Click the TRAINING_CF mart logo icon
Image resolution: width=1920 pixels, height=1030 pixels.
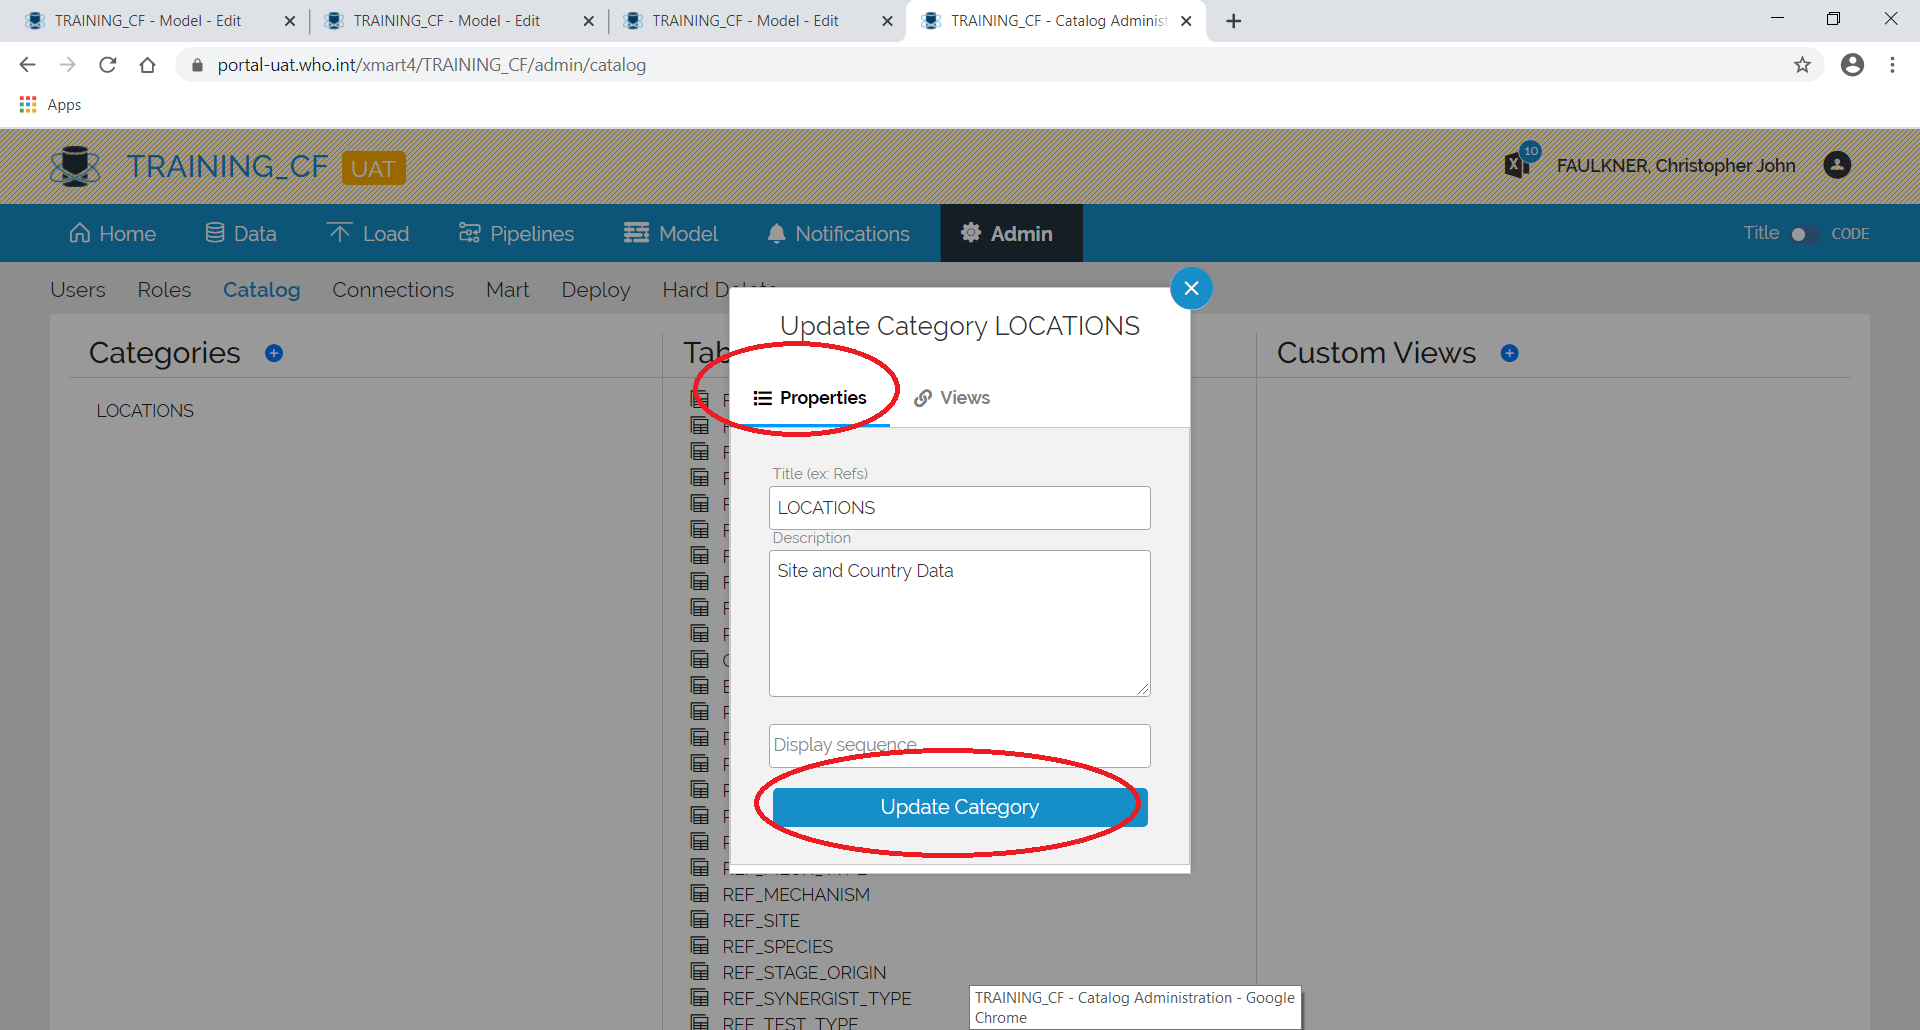tap(75, 166)
